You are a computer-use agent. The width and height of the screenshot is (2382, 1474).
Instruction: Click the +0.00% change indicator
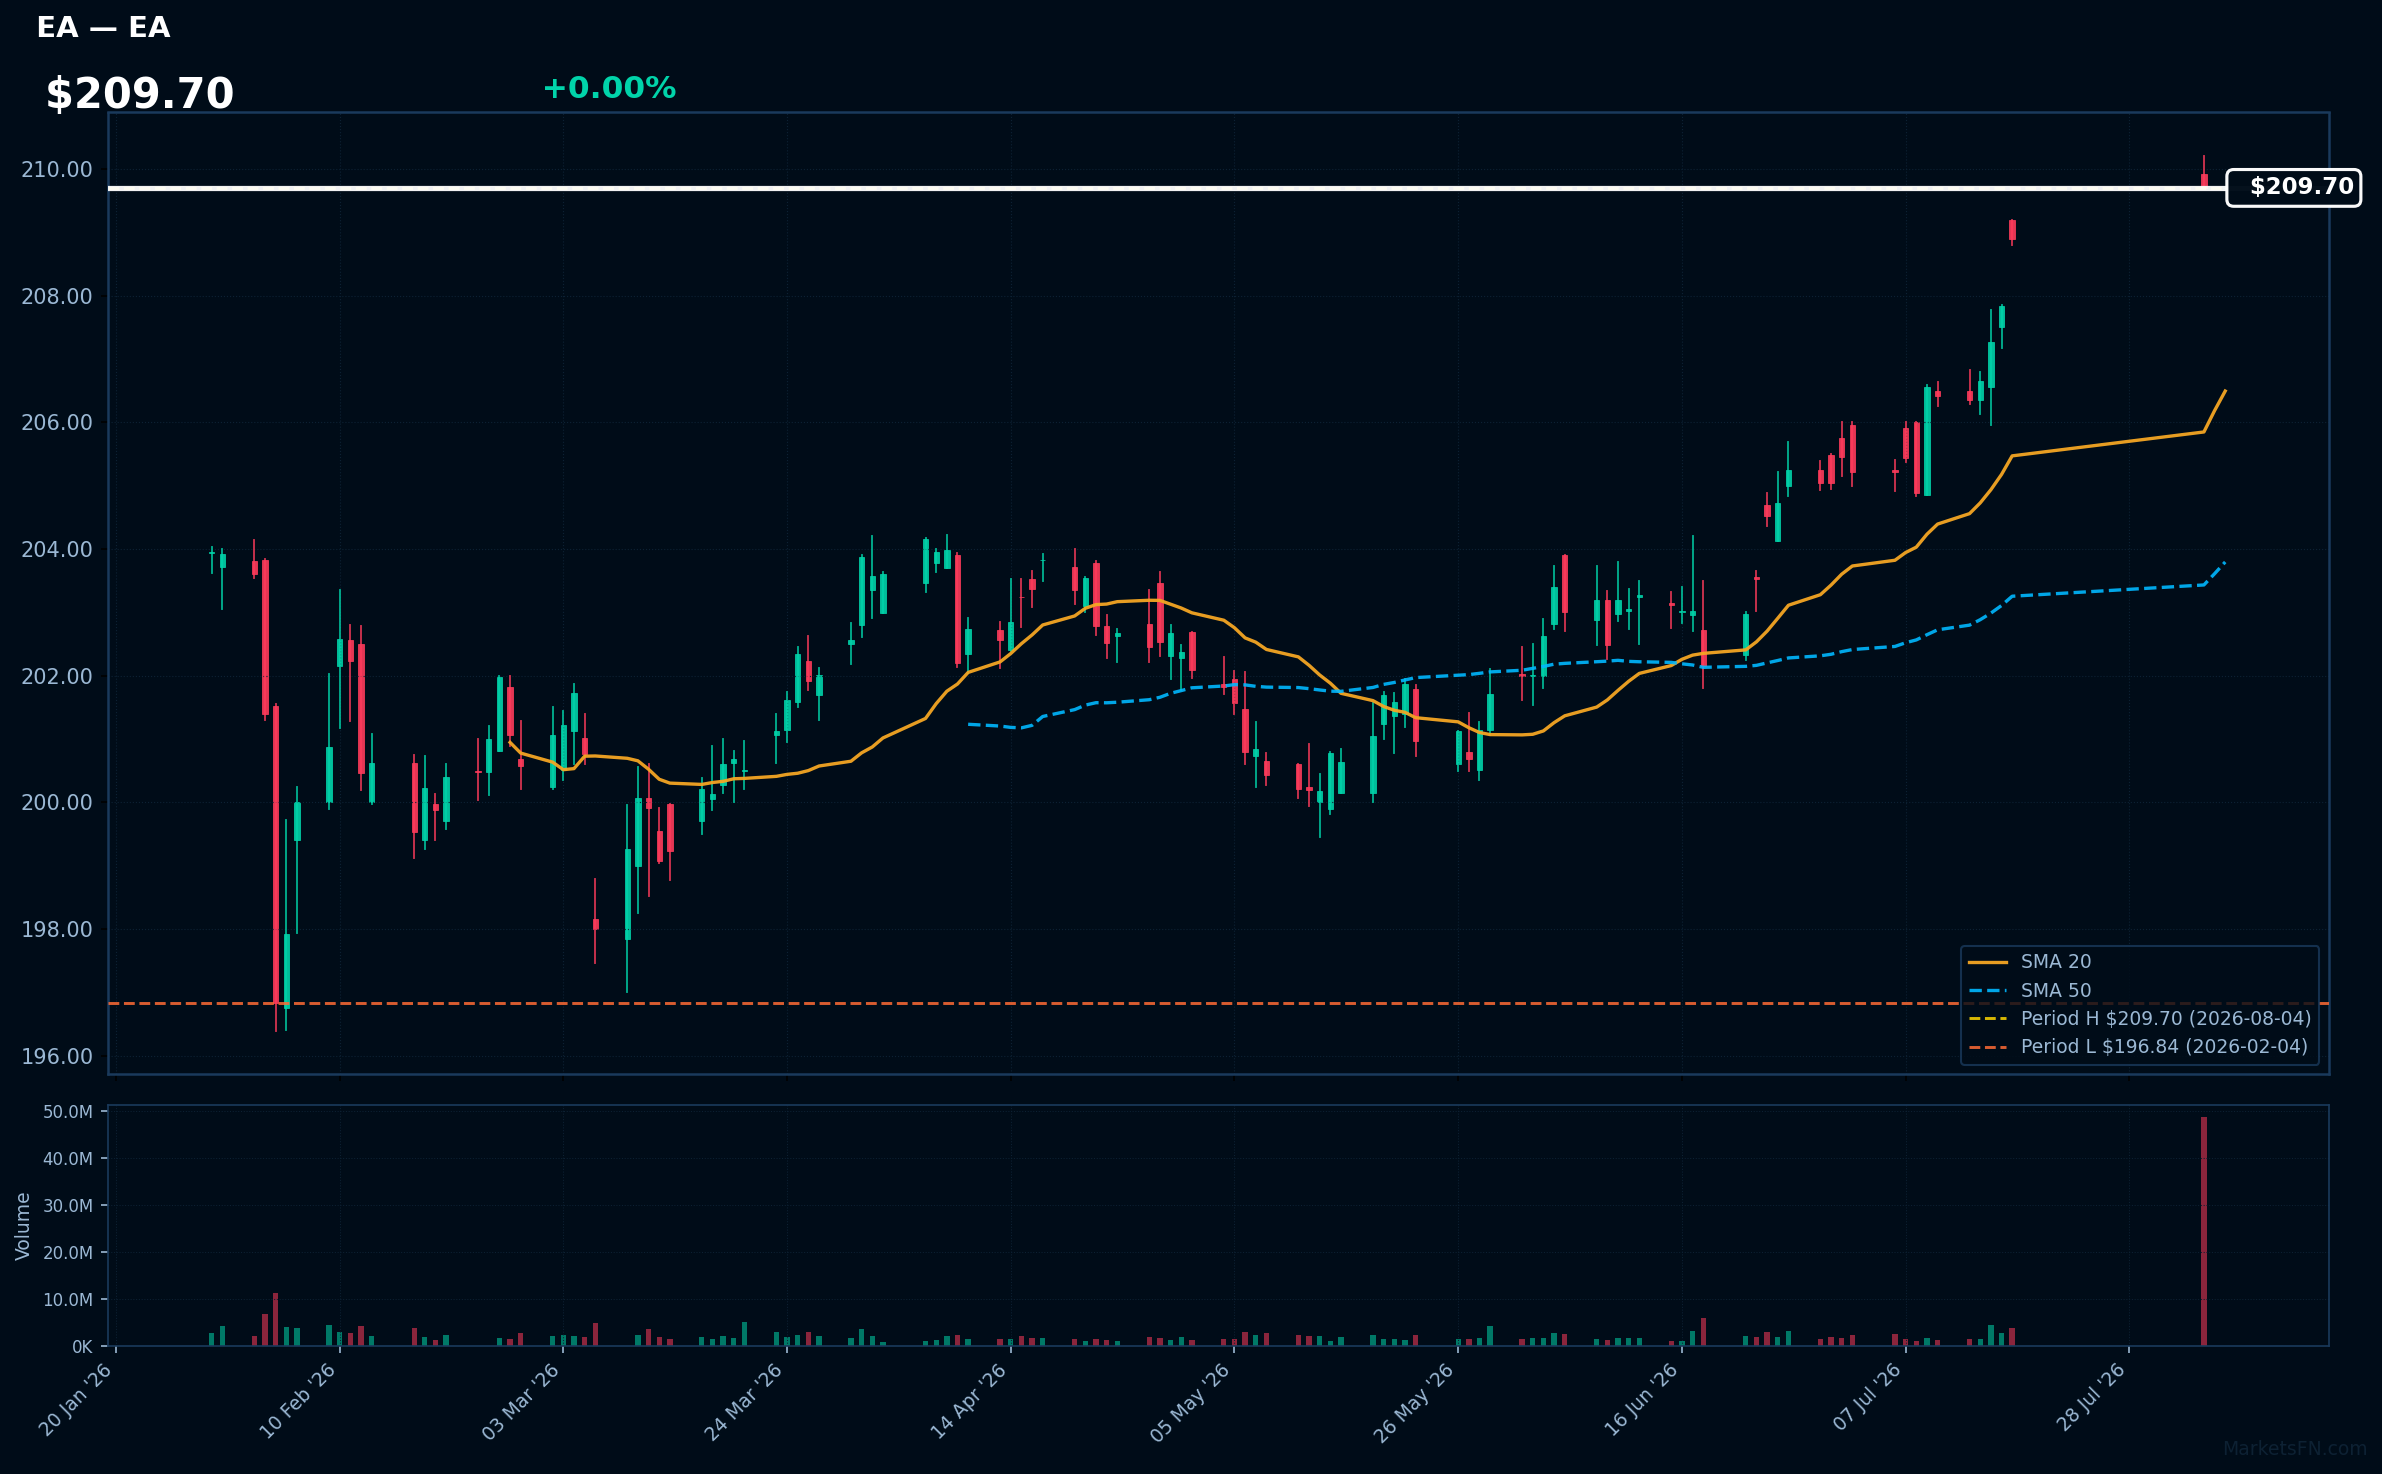(x=609, y=88)
